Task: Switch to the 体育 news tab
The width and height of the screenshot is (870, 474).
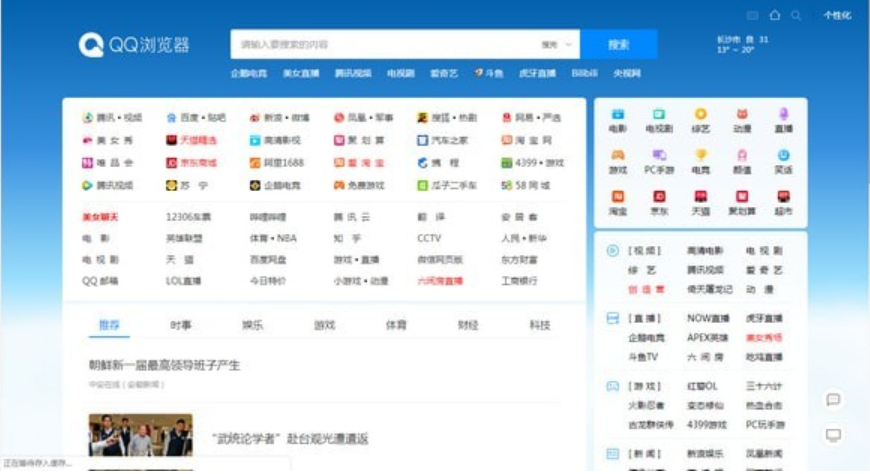Action: (396, 325)
